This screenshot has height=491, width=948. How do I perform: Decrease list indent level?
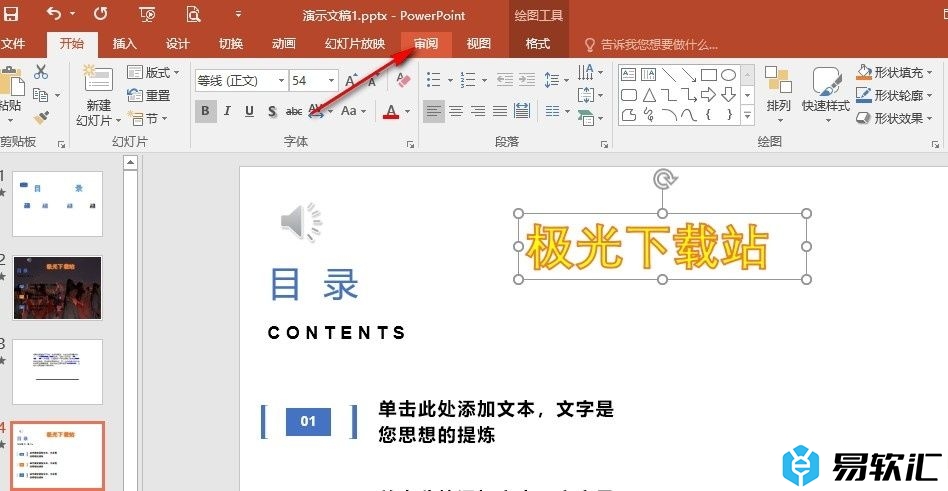coord(505,80)
